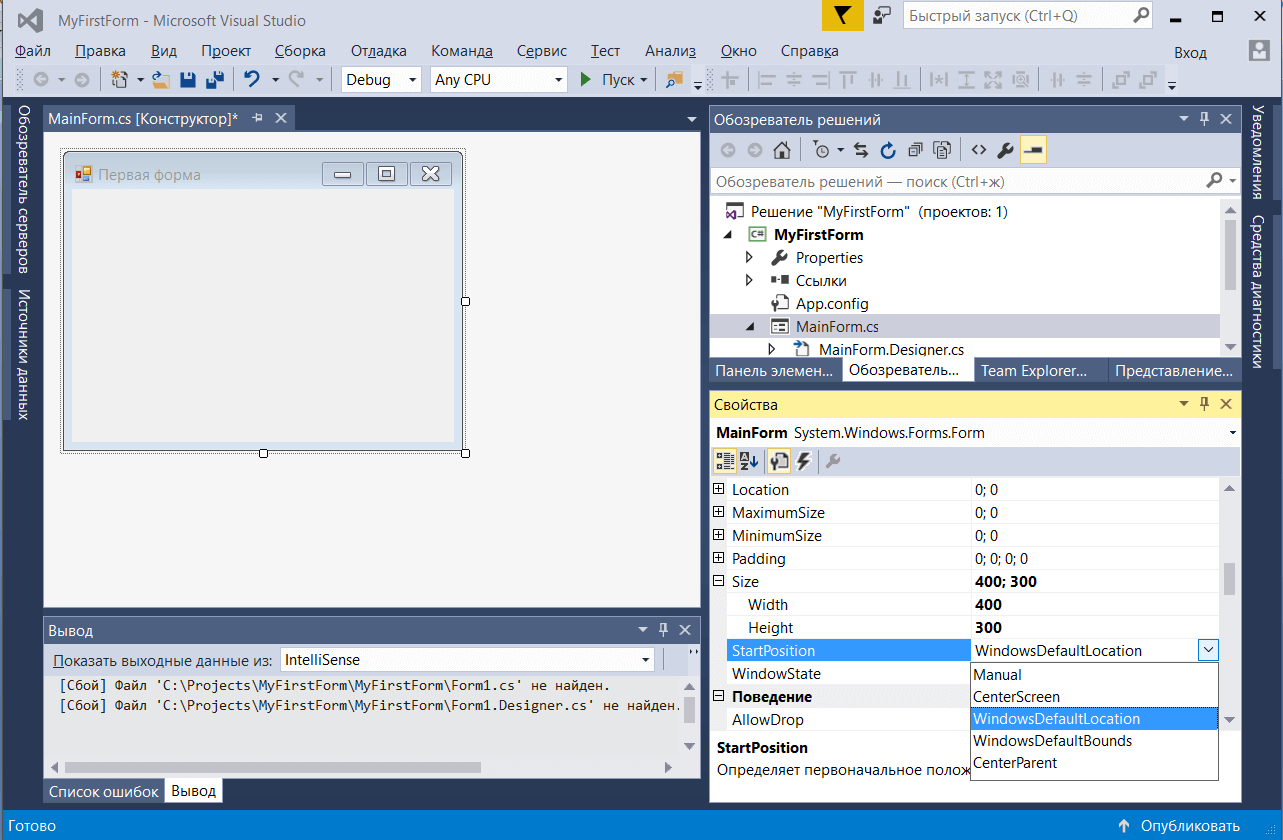Image resolution: width=1283 pixels, height=840 pixels.
Task: Click the Open File folder icon
Action: (x=160, y=80)
